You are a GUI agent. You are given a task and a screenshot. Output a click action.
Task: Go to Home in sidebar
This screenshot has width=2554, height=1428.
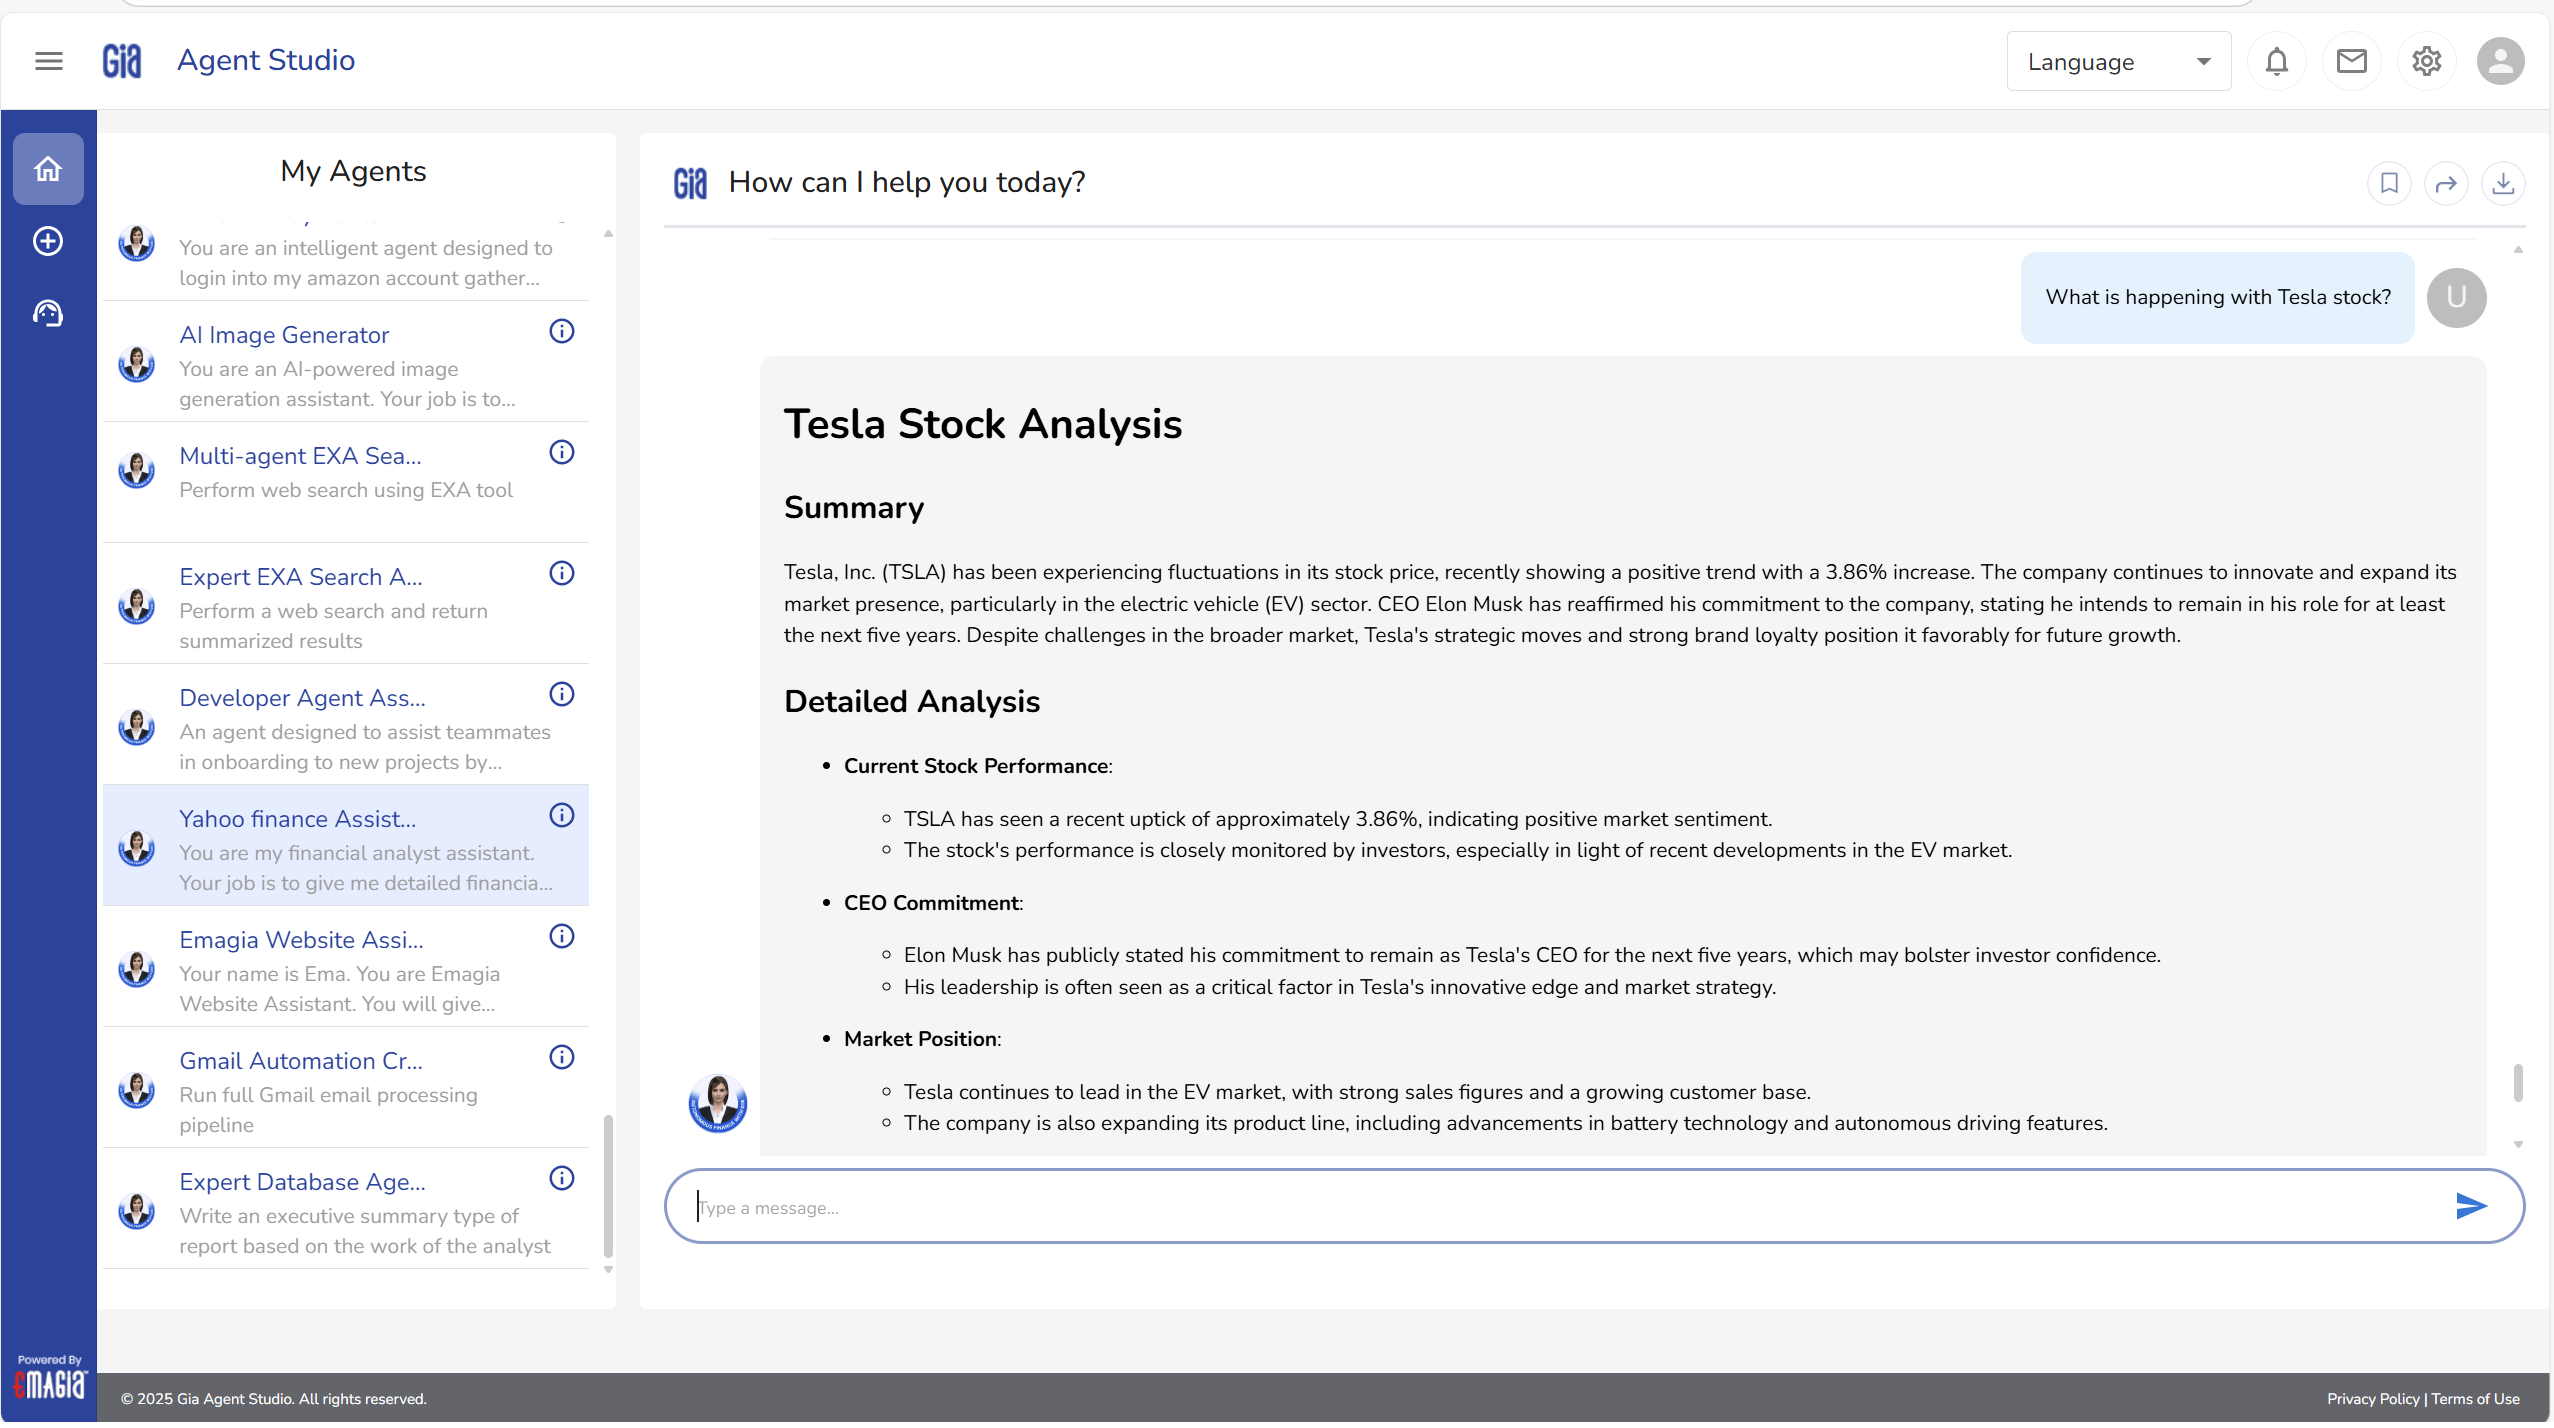48,169
